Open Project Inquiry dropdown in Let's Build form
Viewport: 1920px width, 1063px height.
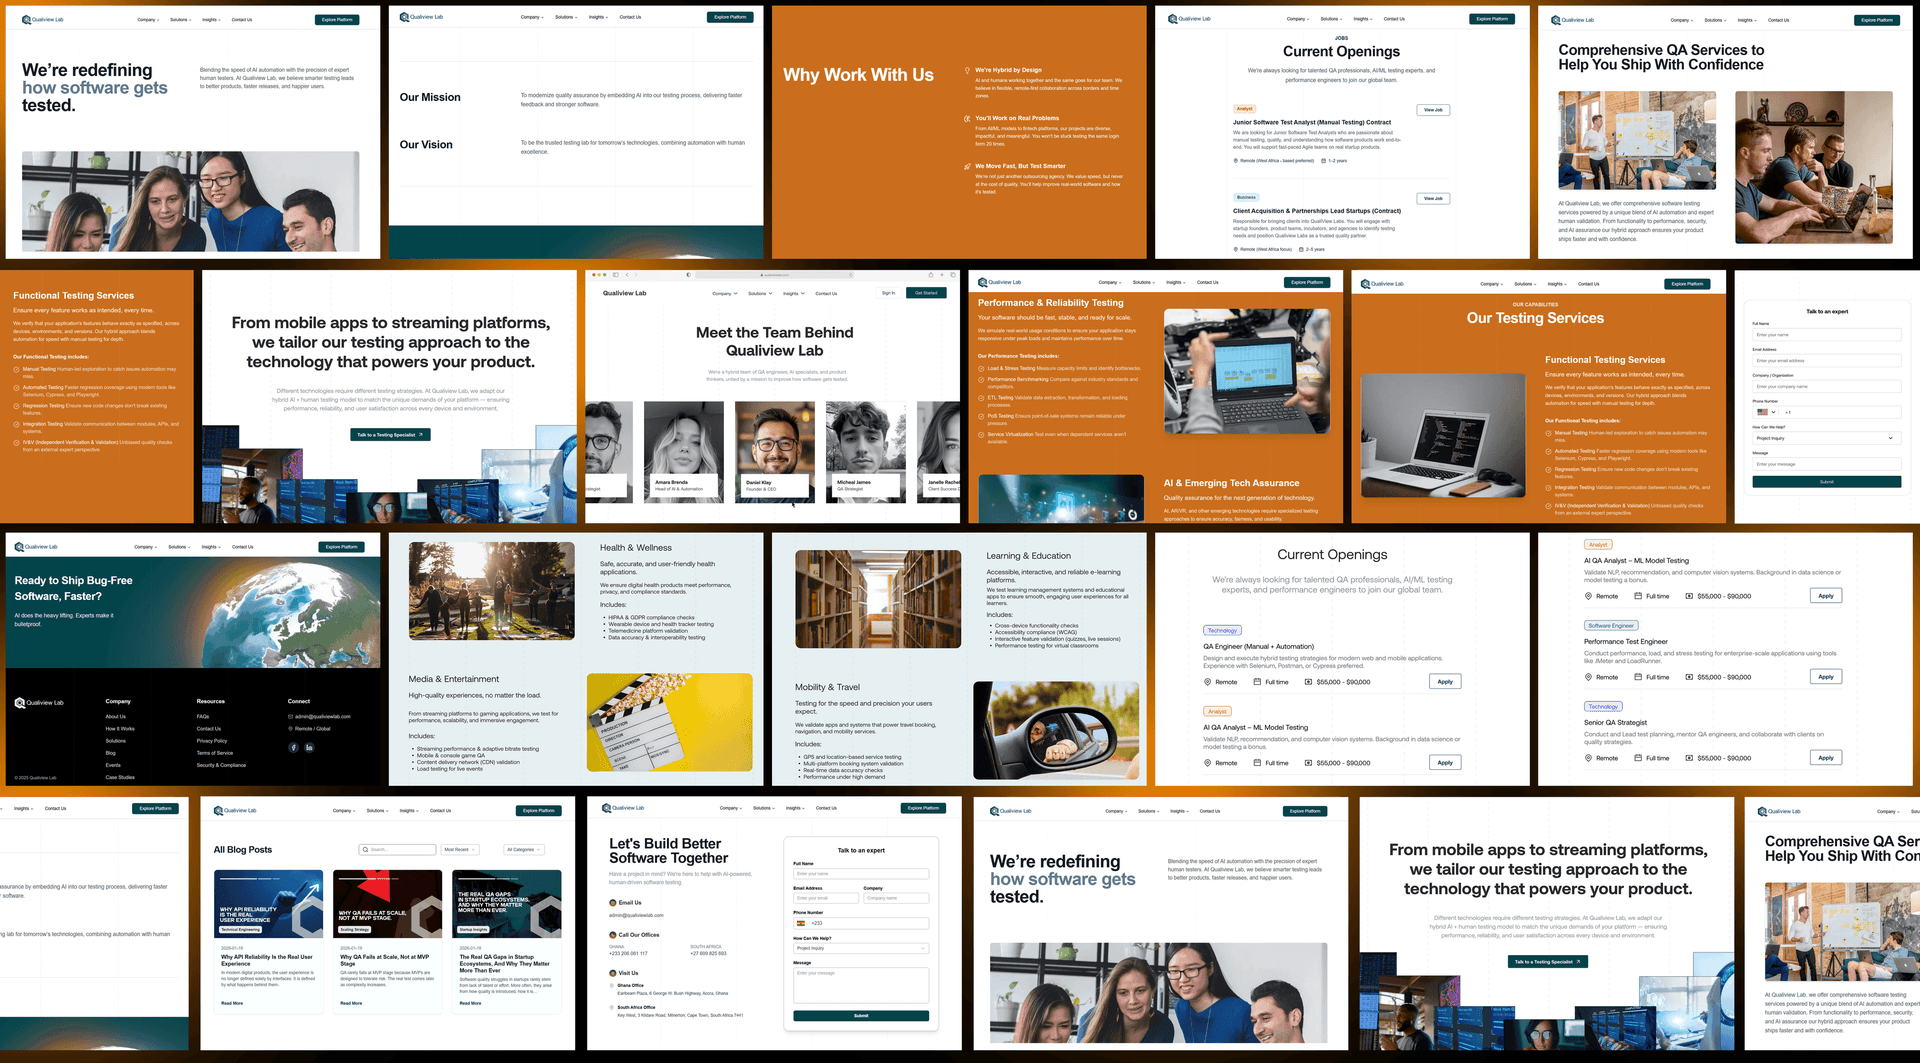[861, 948]
